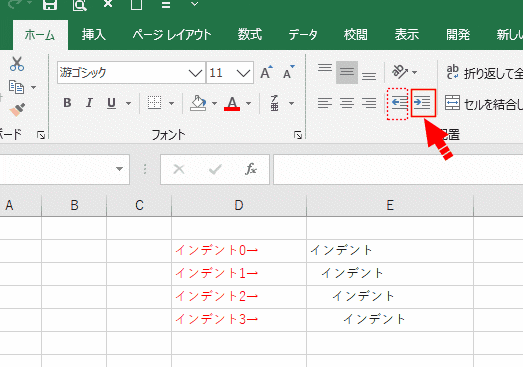Apply the fill color bucket
Image resolution: width=523 pixels, height=367 pixels.
(x=198, y=103)
